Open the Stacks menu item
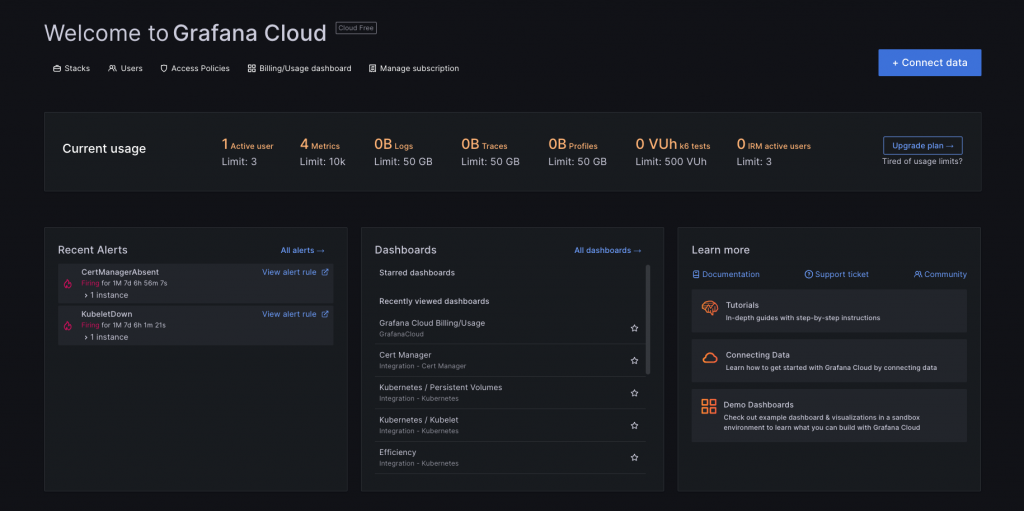The width and height of the screenshot is (1024, 511). tap(72, 69)
